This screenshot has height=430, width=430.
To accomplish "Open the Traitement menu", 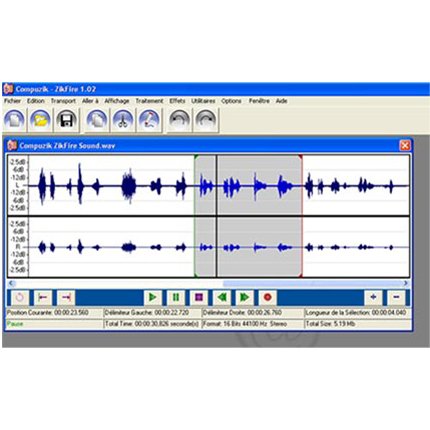I will coord(149,101).
